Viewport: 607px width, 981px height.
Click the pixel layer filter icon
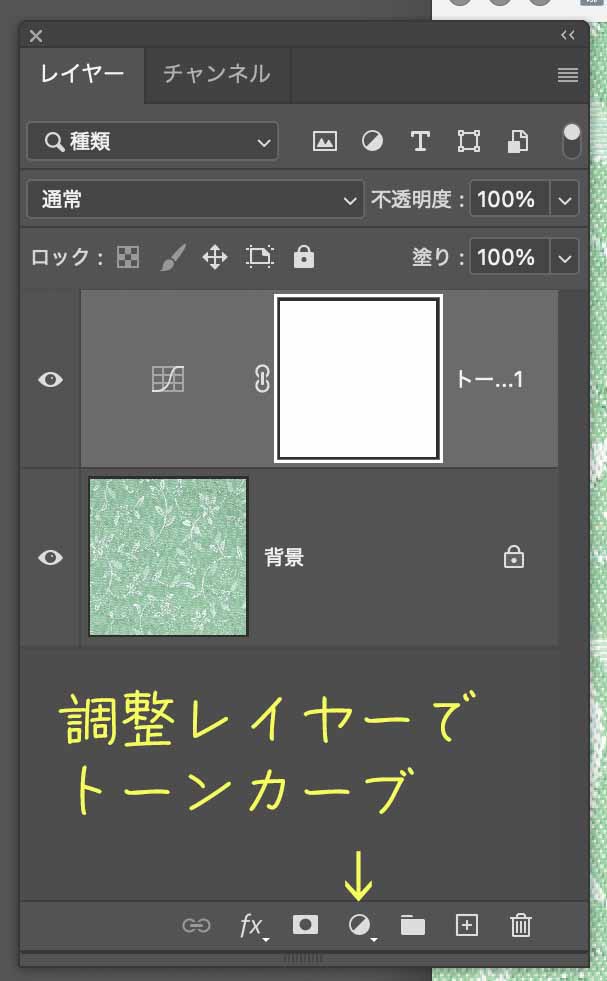(324, 142)
